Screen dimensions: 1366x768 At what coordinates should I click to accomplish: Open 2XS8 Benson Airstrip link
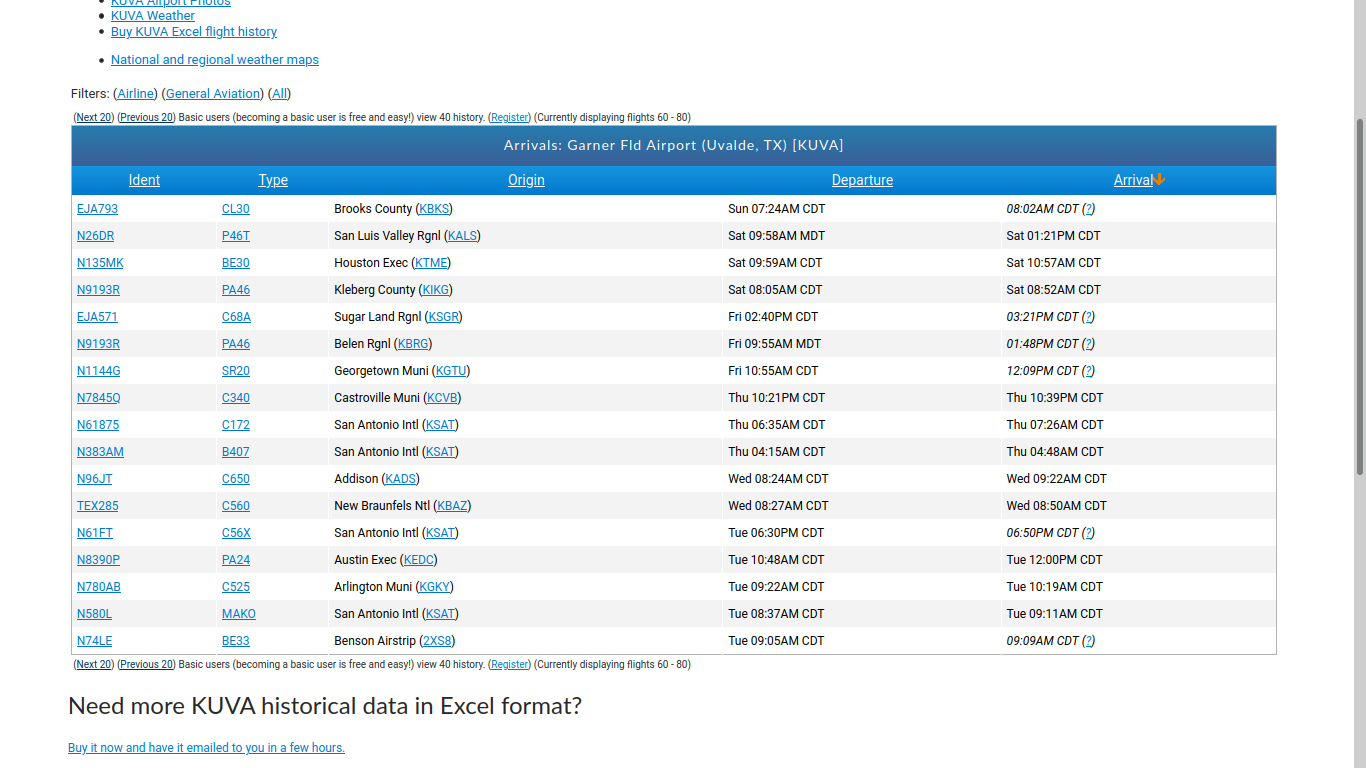(437, 641)
